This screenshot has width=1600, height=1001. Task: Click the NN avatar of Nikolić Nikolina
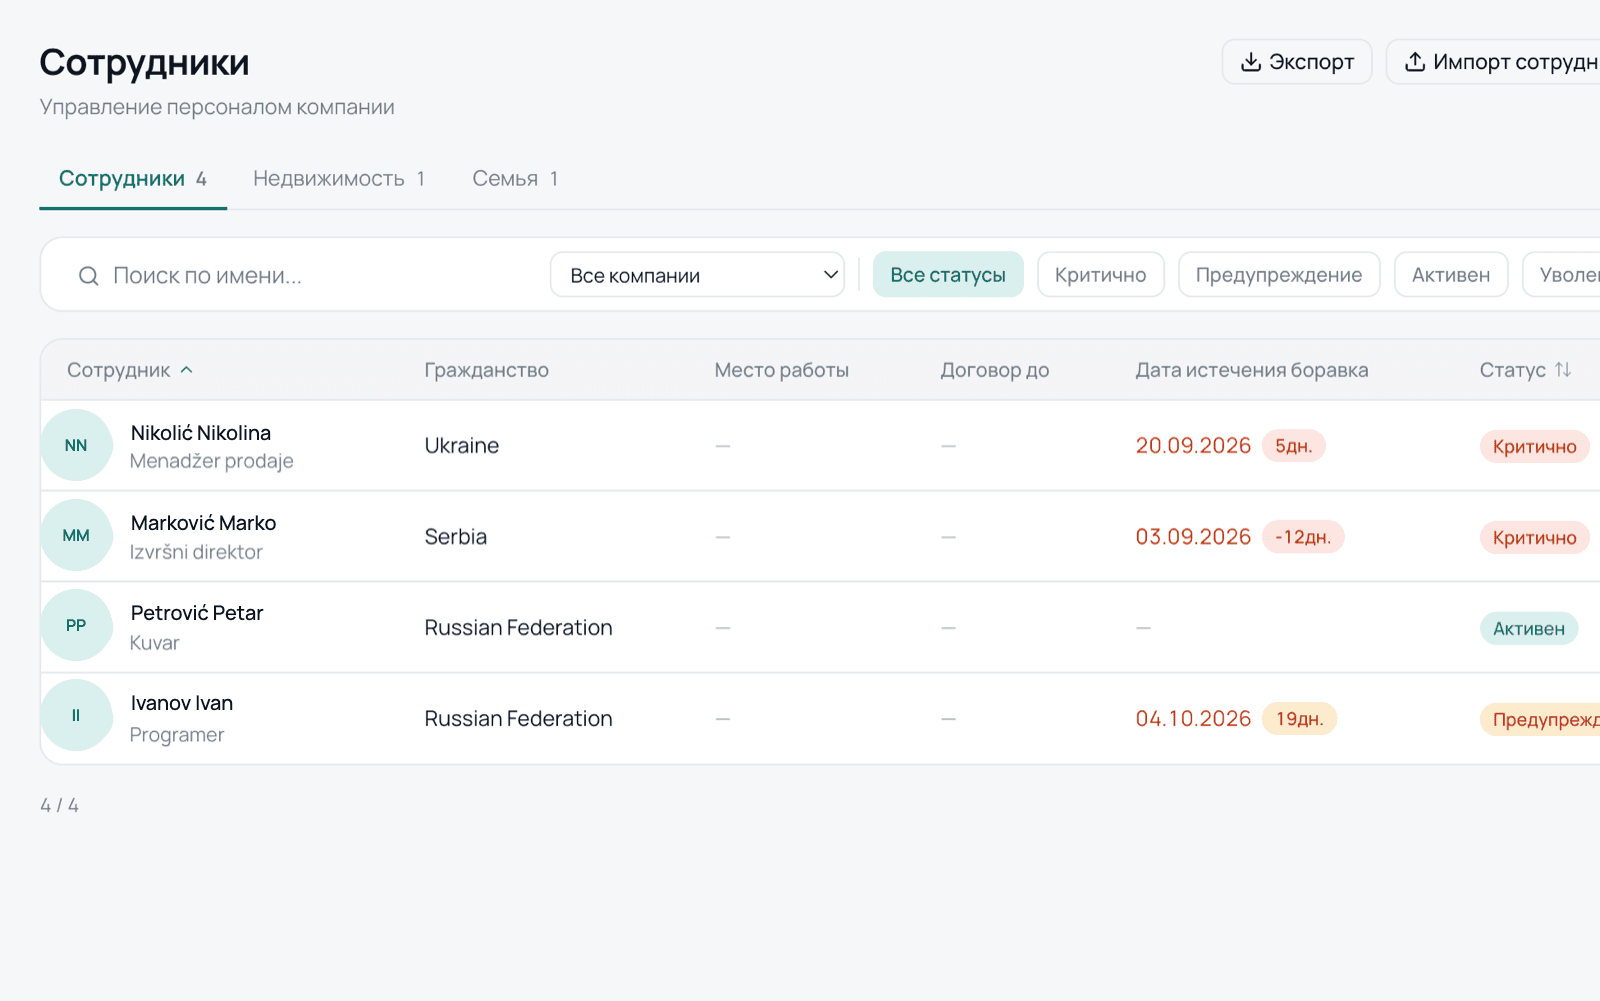coord(76,445)
